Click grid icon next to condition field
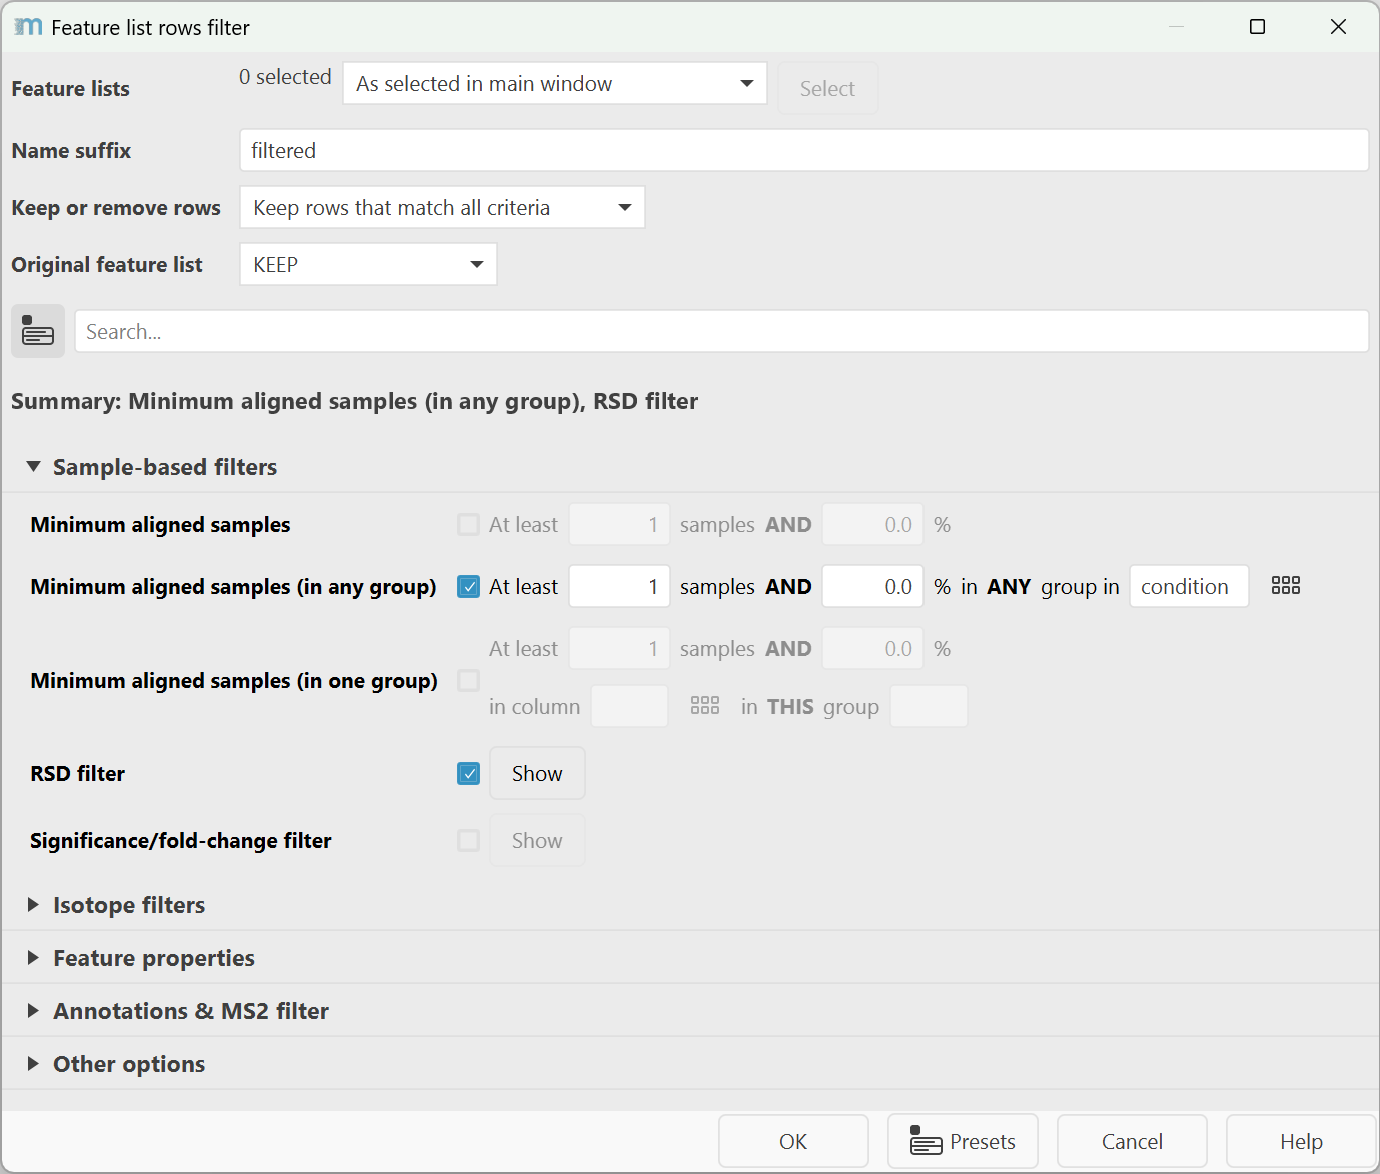Screen dimensions: 1380x1174 pyautogui.click(x=1285, y=586)
